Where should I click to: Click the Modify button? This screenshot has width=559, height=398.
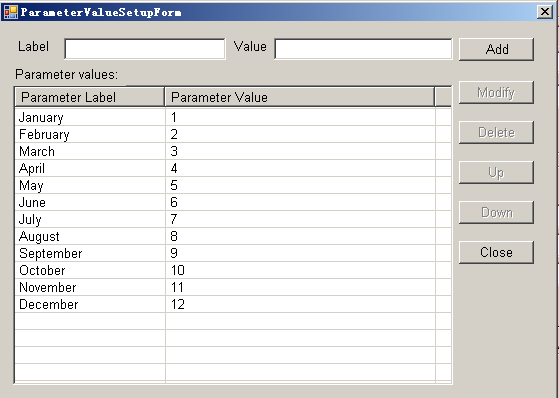496,93
